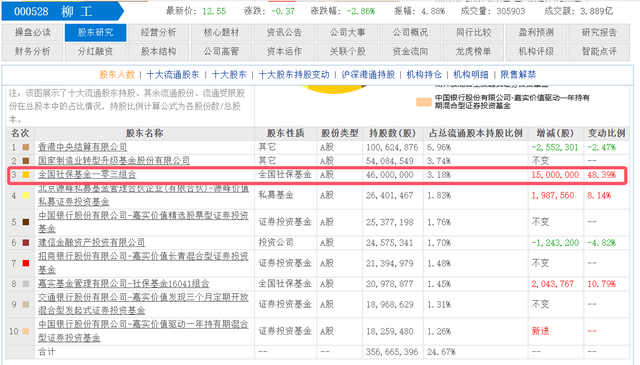Open 分红融资 tab
640x365 pixels.
(x=95, y=52)
